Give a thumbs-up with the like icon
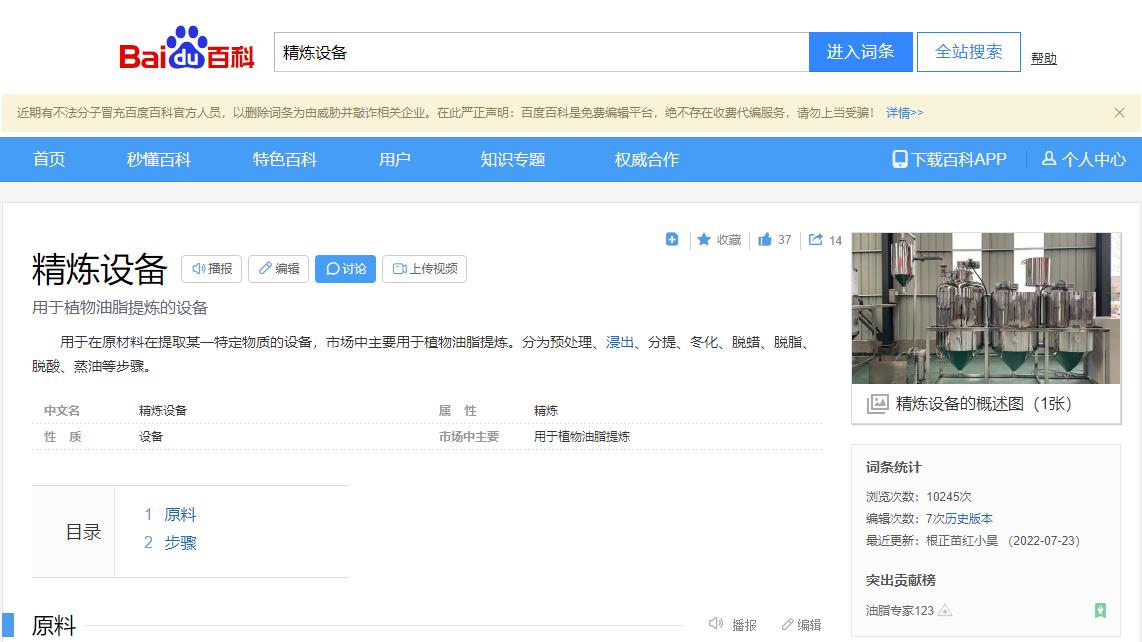The image size is (1142, 642). click(x=762, y=240)
